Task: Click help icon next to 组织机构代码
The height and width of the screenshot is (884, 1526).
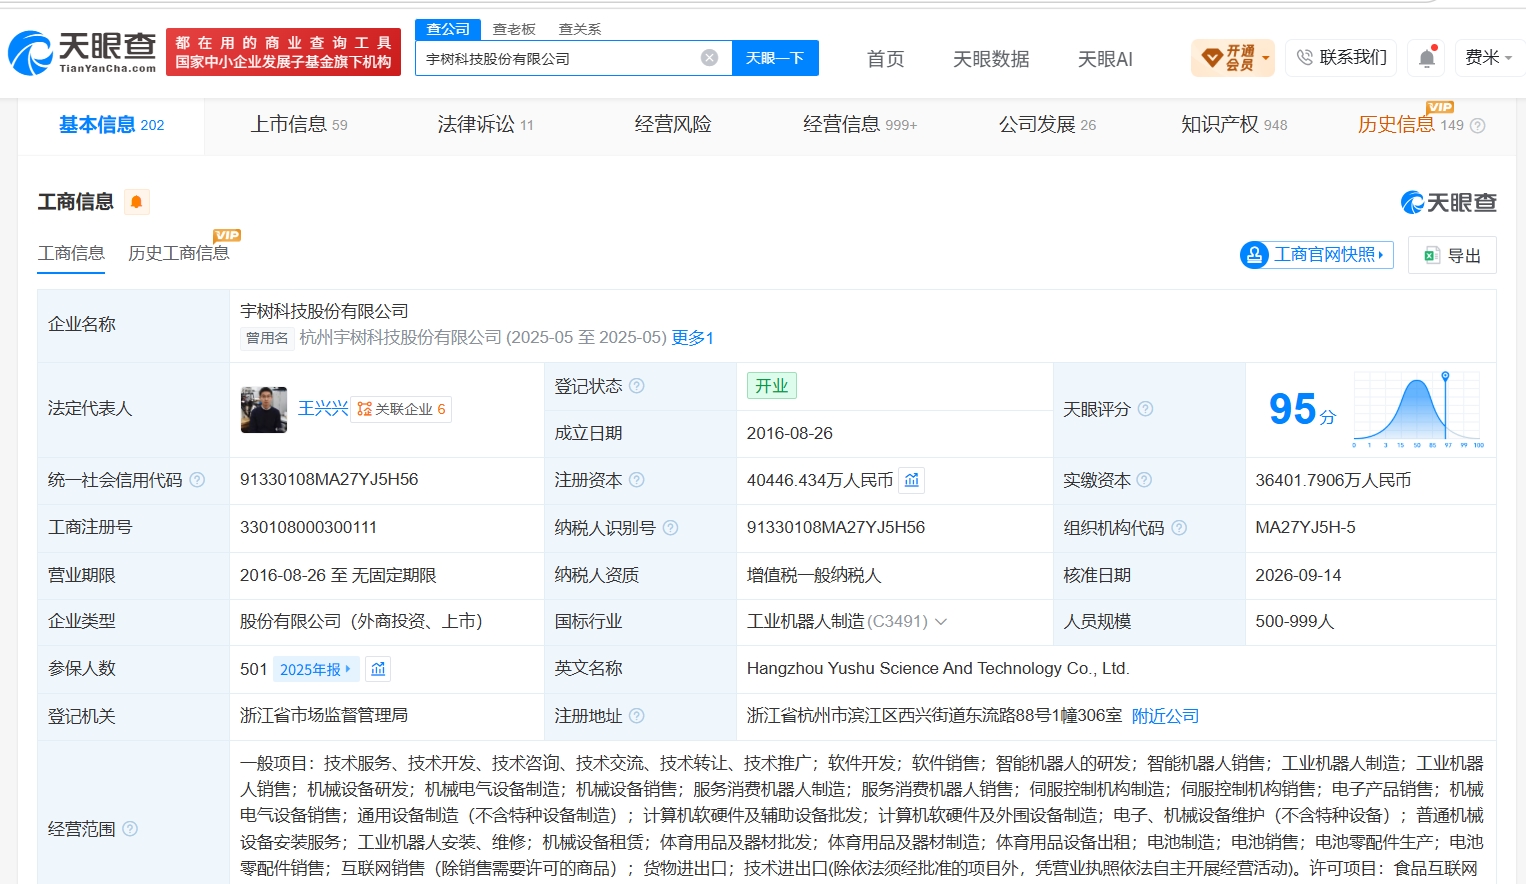Action: (x=1179, y=528)
